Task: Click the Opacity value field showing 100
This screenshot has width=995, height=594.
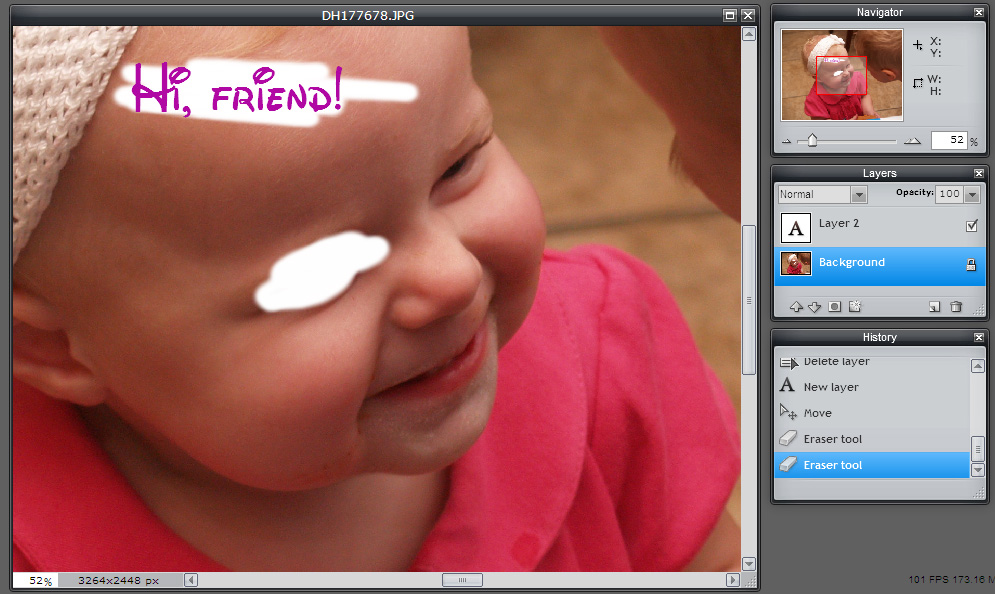Action: [949, 194]
